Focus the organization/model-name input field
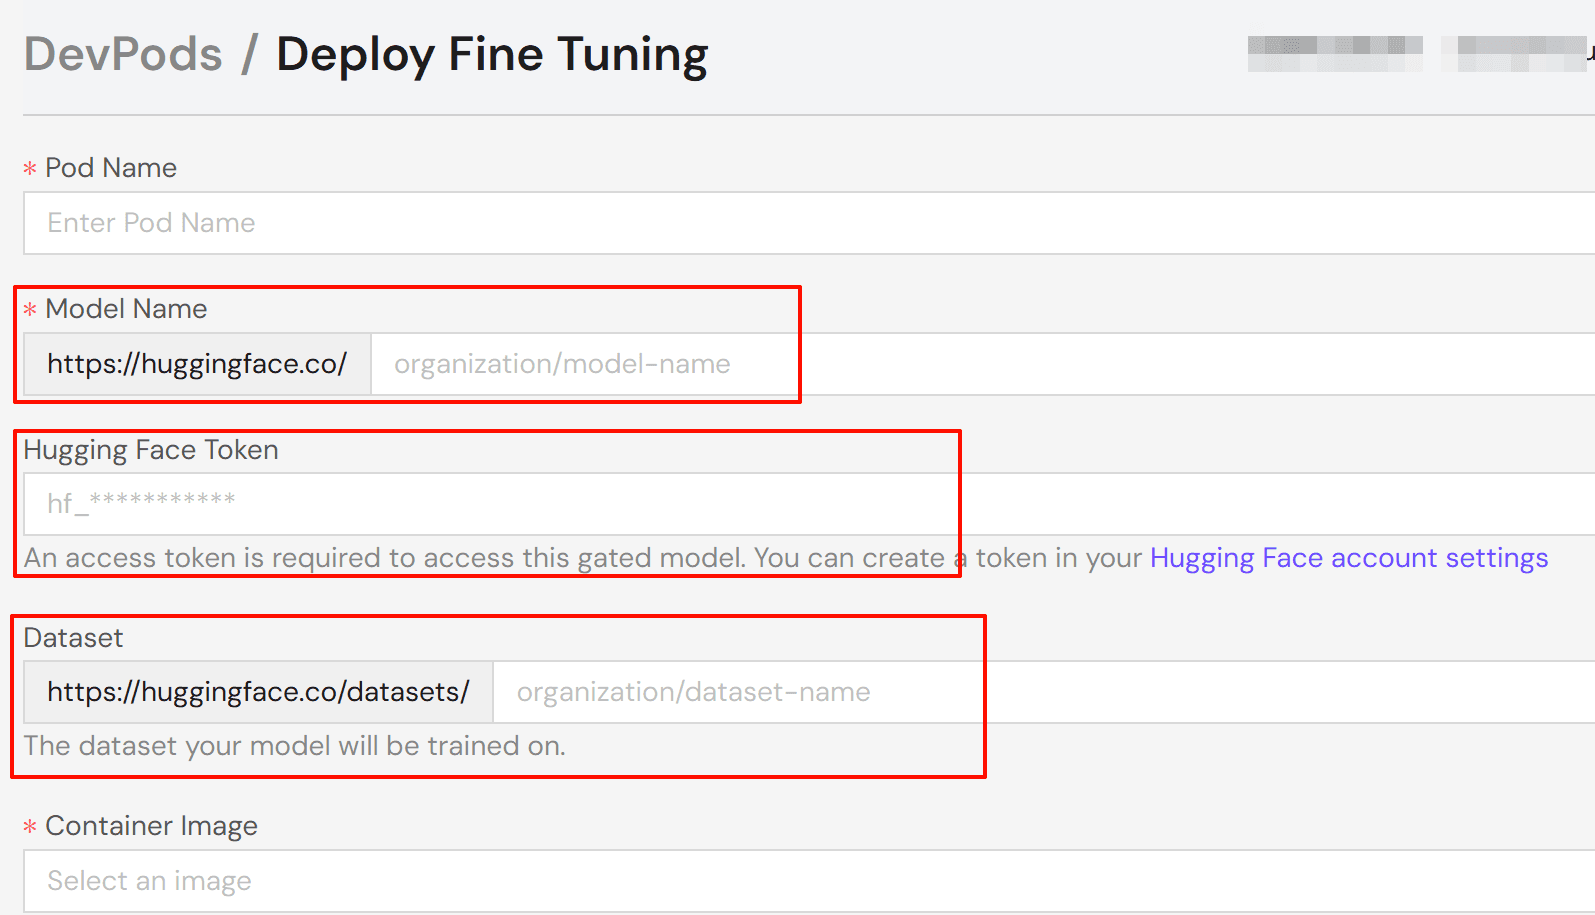1595x915 pixels. tap(900, 364)
